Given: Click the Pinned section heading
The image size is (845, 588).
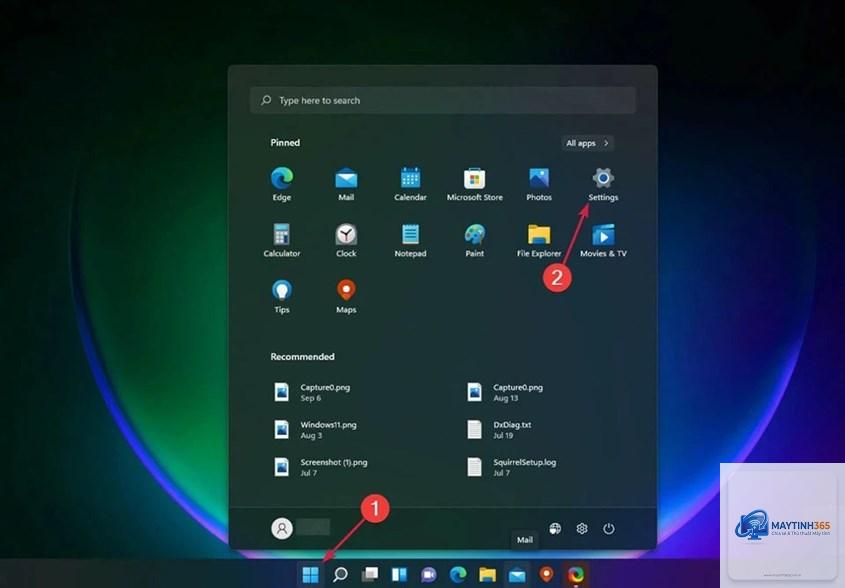Looking at the screenshot, I should pos(285,143).
